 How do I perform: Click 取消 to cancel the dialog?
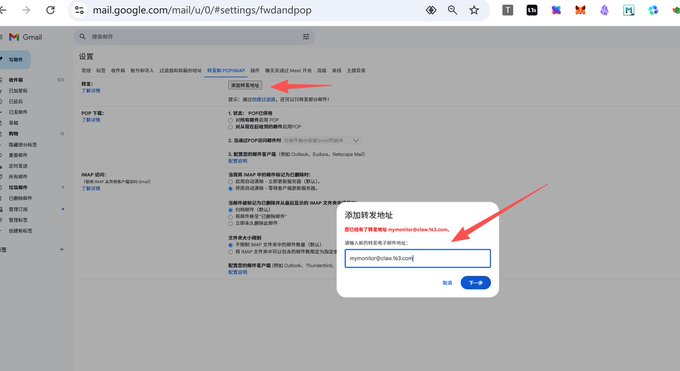tap(447, 283)
